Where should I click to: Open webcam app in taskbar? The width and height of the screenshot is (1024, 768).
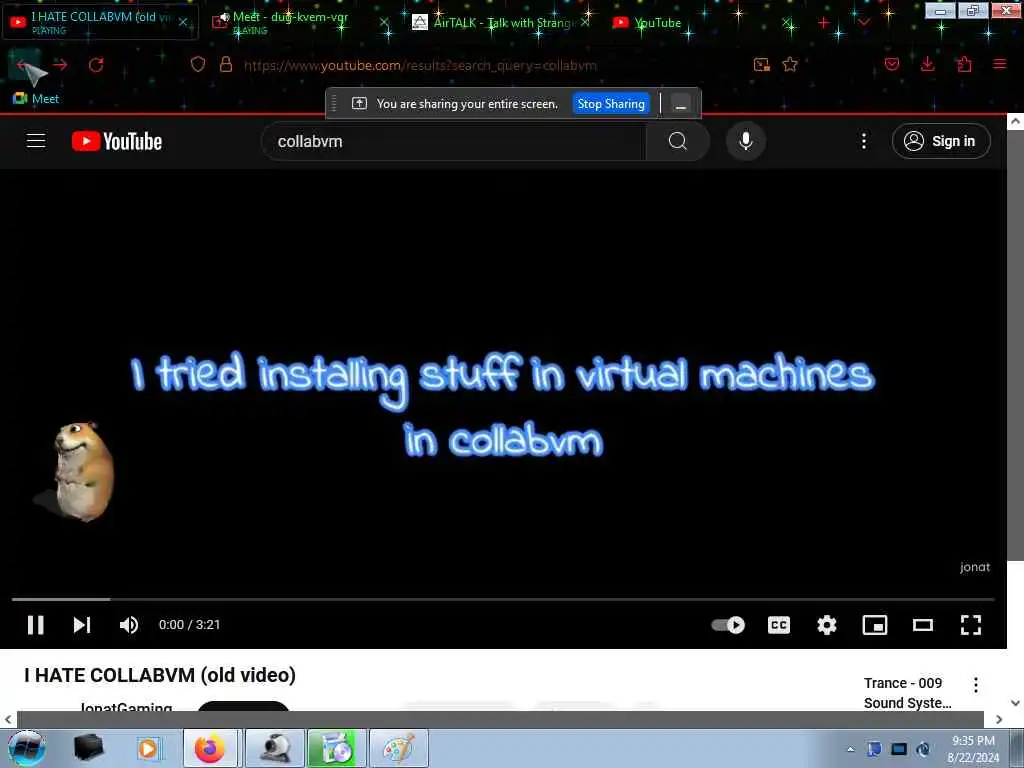(275, 748)
